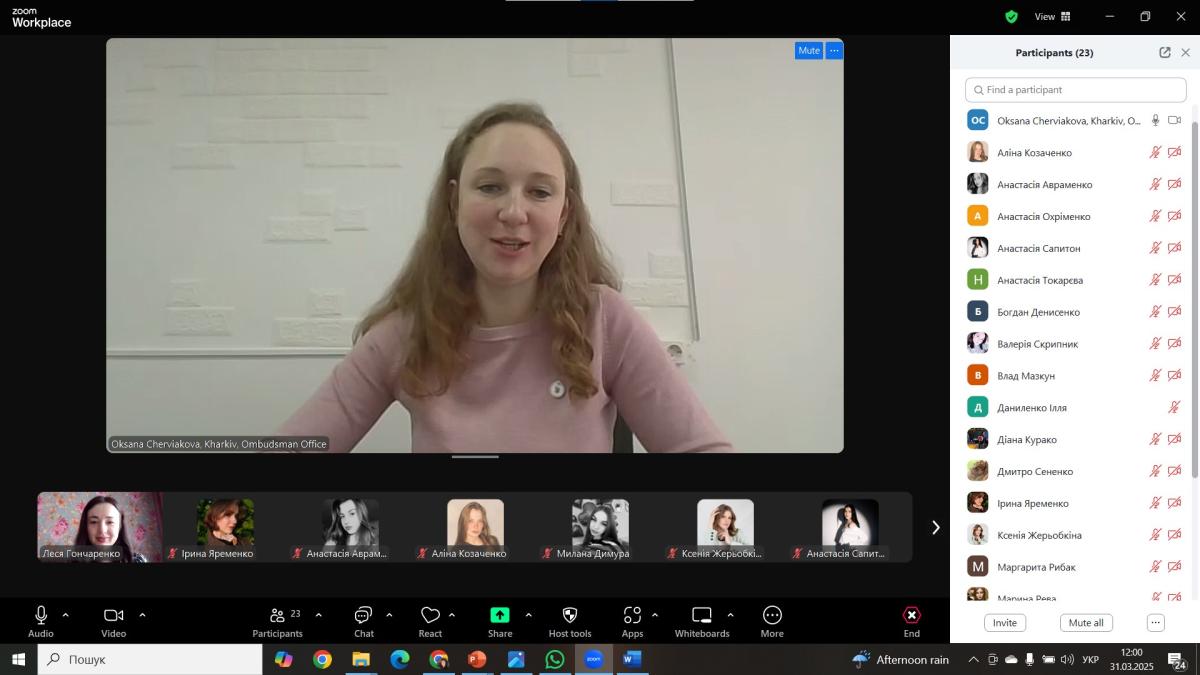The width and height of the screenshot is (1200, 675).
Task: Select Дмитро Сененко in participants list
Action: tap(1076, 471)
